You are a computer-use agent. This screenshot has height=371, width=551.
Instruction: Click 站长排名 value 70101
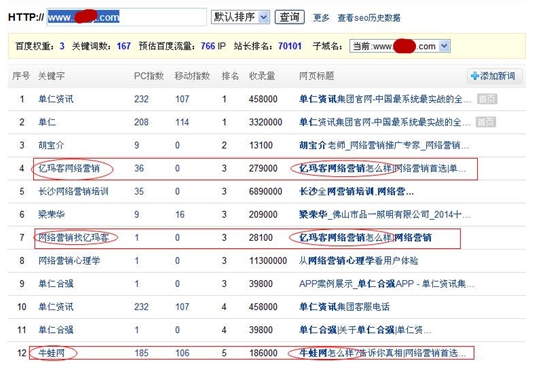coord(290,46)
